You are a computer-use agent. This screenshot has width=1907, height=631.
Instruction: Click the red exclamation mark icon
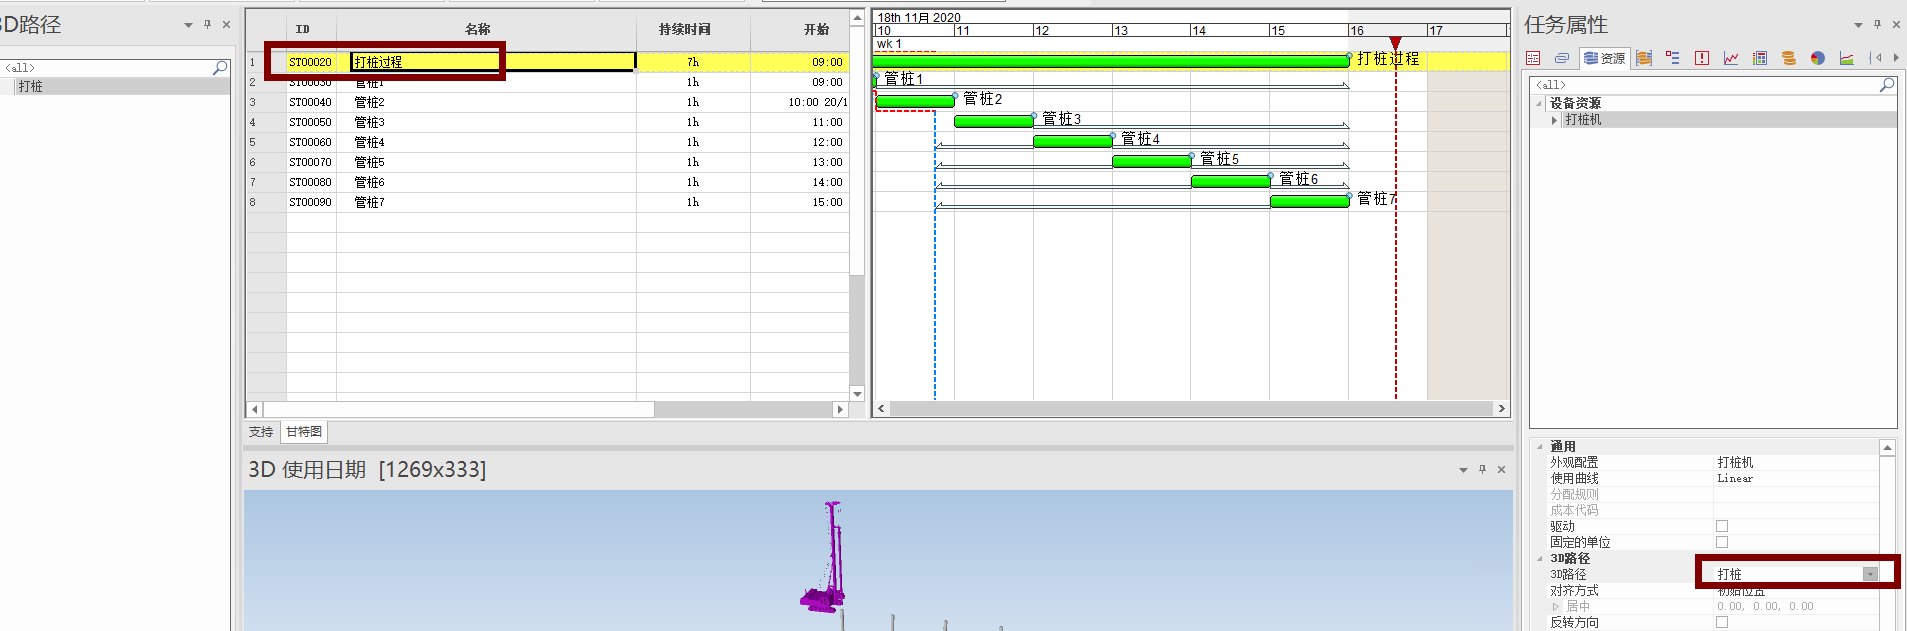[1702, 58]
